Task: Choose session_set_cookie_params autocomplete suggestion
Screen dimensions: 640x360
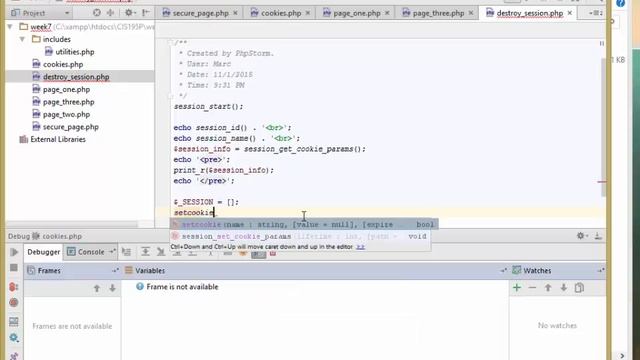Action: point(300,236)
